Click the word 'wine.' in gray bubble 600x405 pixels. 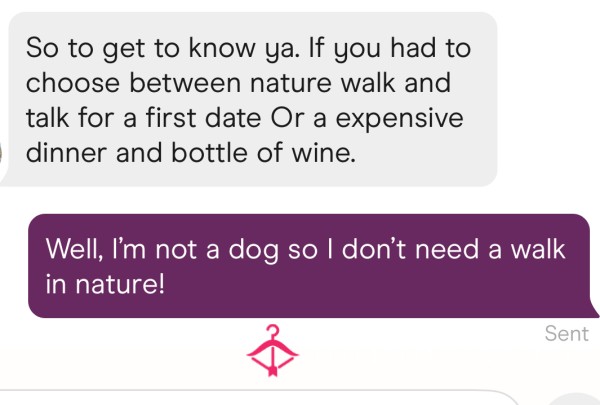click(324, 152)
